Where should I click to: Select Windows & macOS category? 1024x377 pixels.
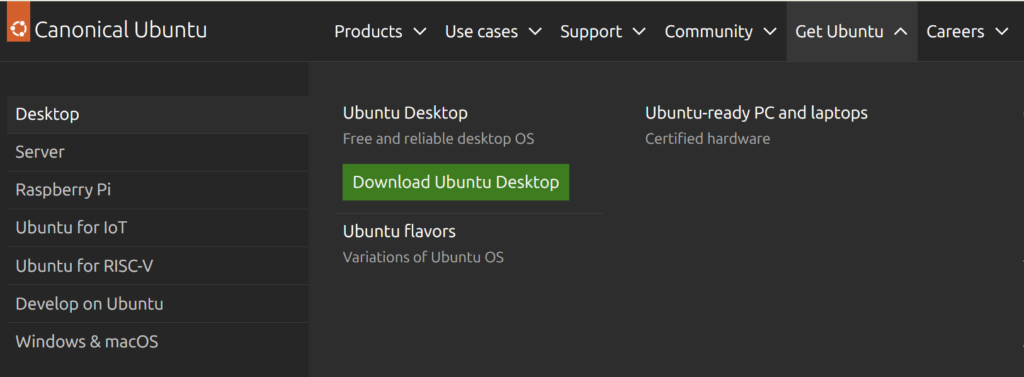coord(157,342)
